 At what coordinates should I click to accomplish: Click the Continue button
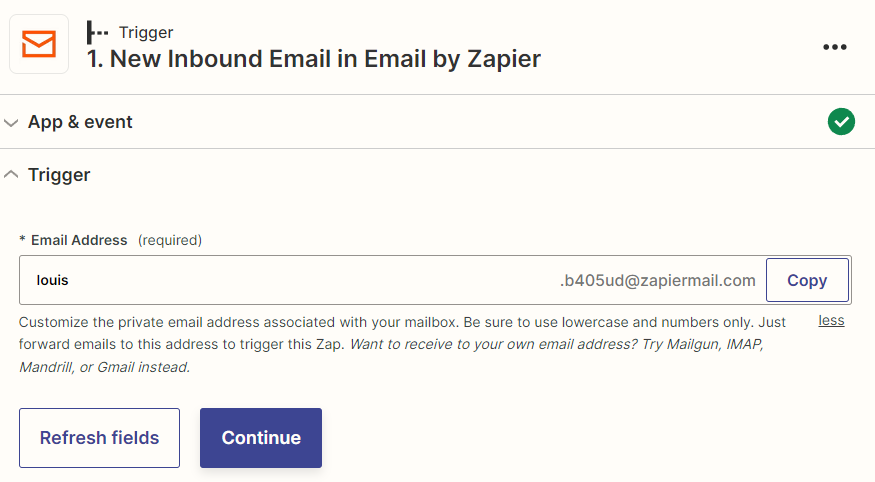[261, 438]
